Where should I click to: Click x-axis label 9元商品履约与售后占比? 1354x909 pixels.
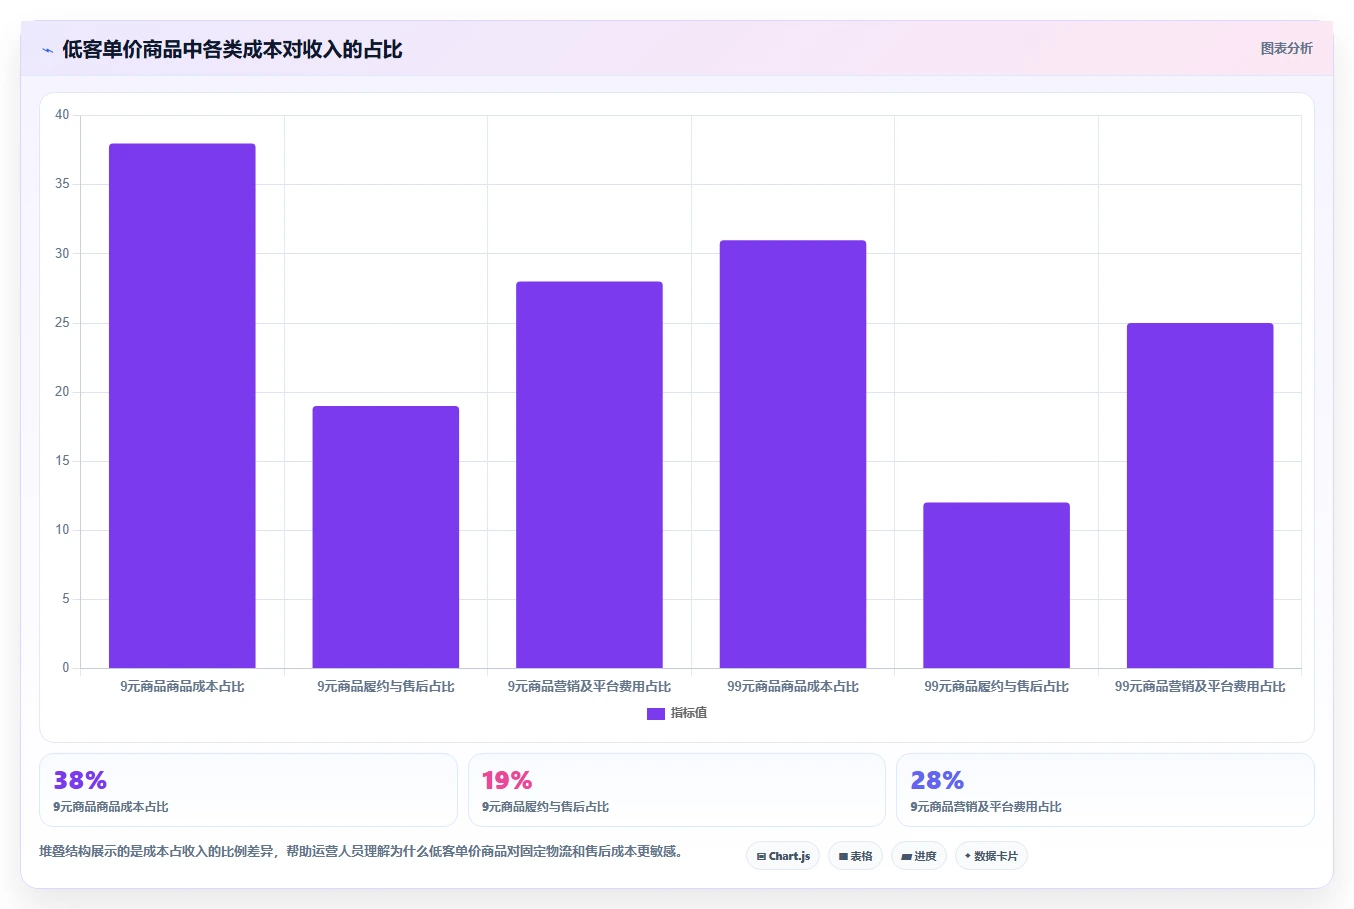pyautogui.click(x=386, y=687)
